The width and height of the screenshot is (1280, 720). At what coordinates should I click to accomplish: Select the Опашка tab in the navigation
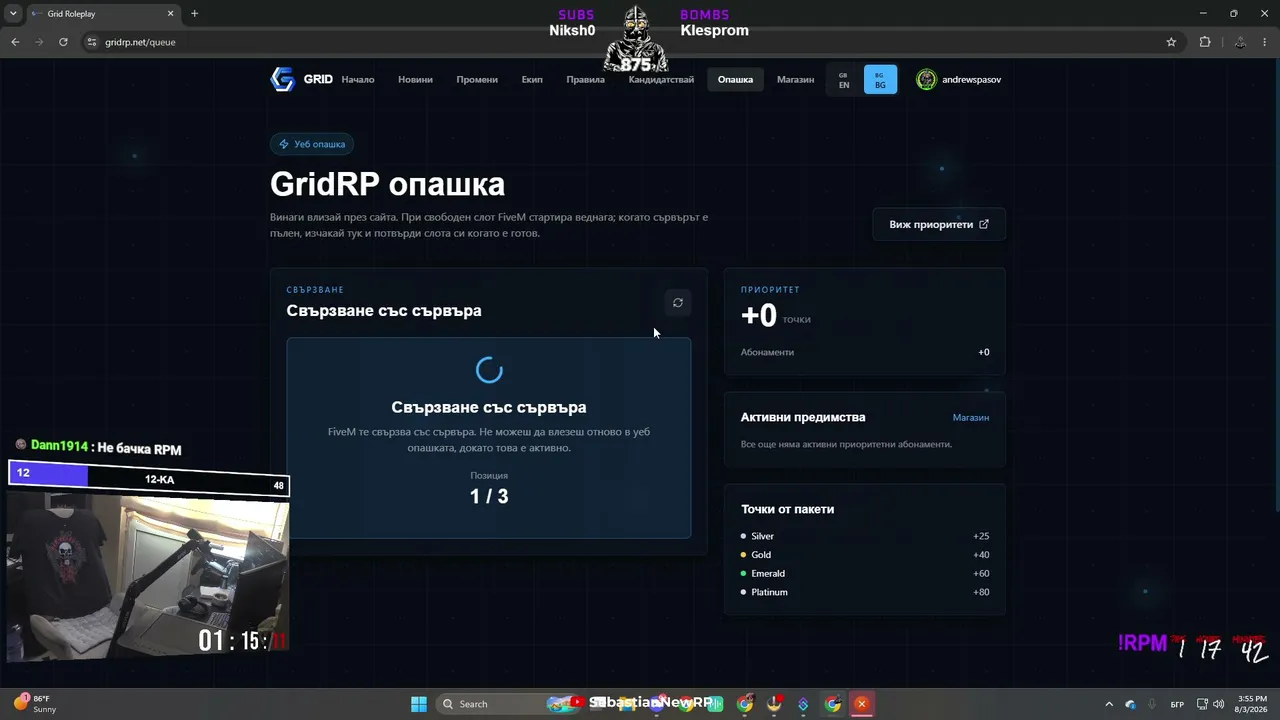click(x=735, y=80)
